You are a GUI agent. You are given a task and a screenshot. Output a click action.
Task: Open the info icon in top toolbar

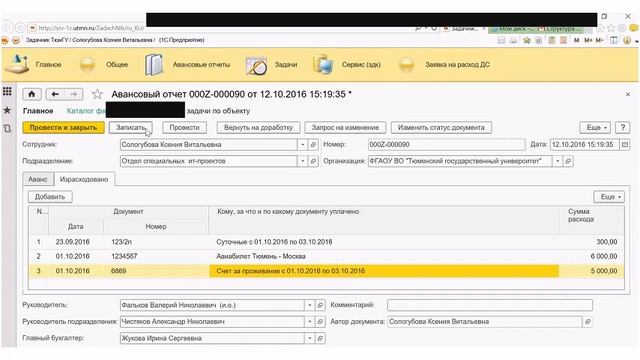coord(627,40)
